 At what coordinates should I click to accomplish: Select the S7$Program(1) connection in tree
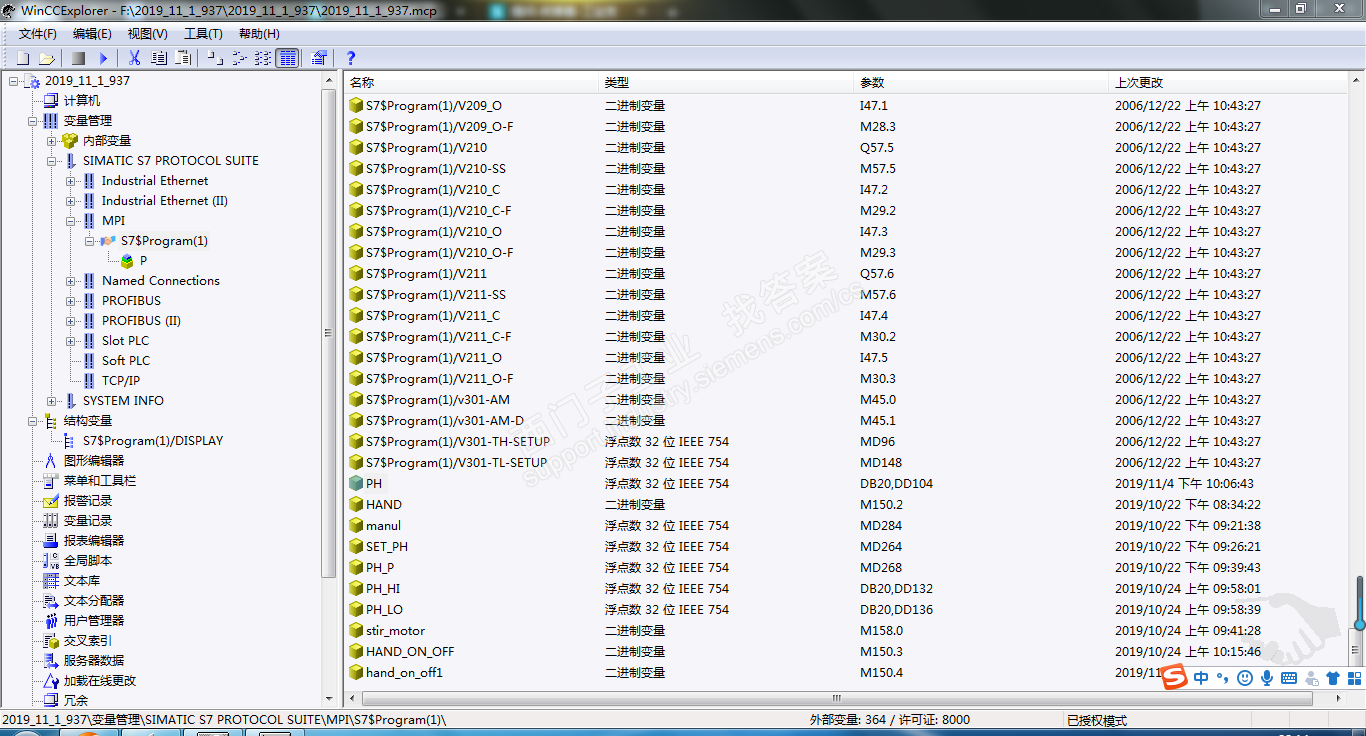[164, 241]
